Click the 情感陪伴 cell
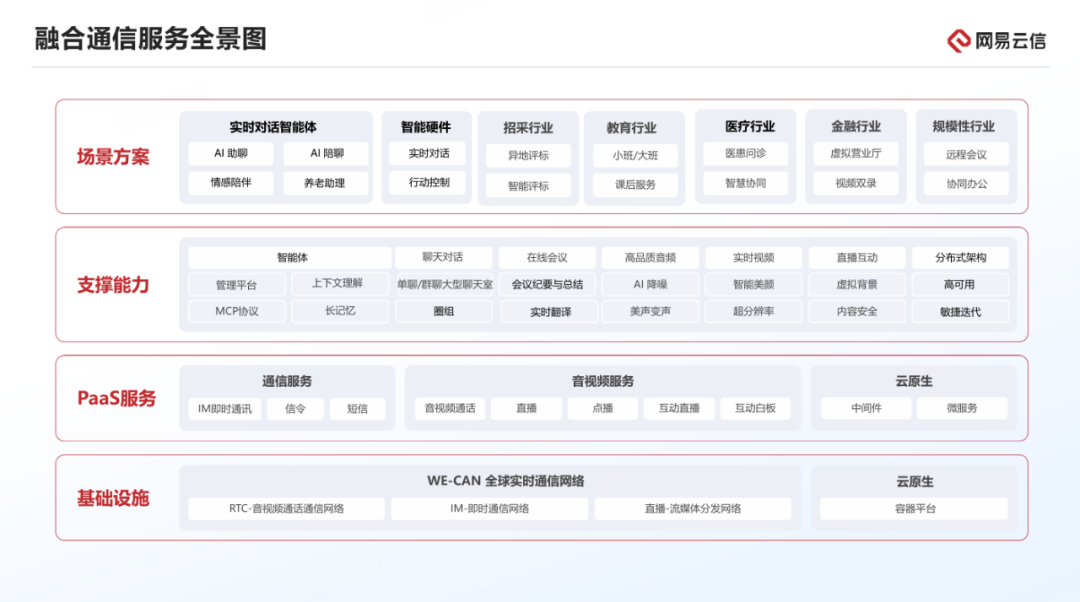1080x602 pixels. (231, 183)
